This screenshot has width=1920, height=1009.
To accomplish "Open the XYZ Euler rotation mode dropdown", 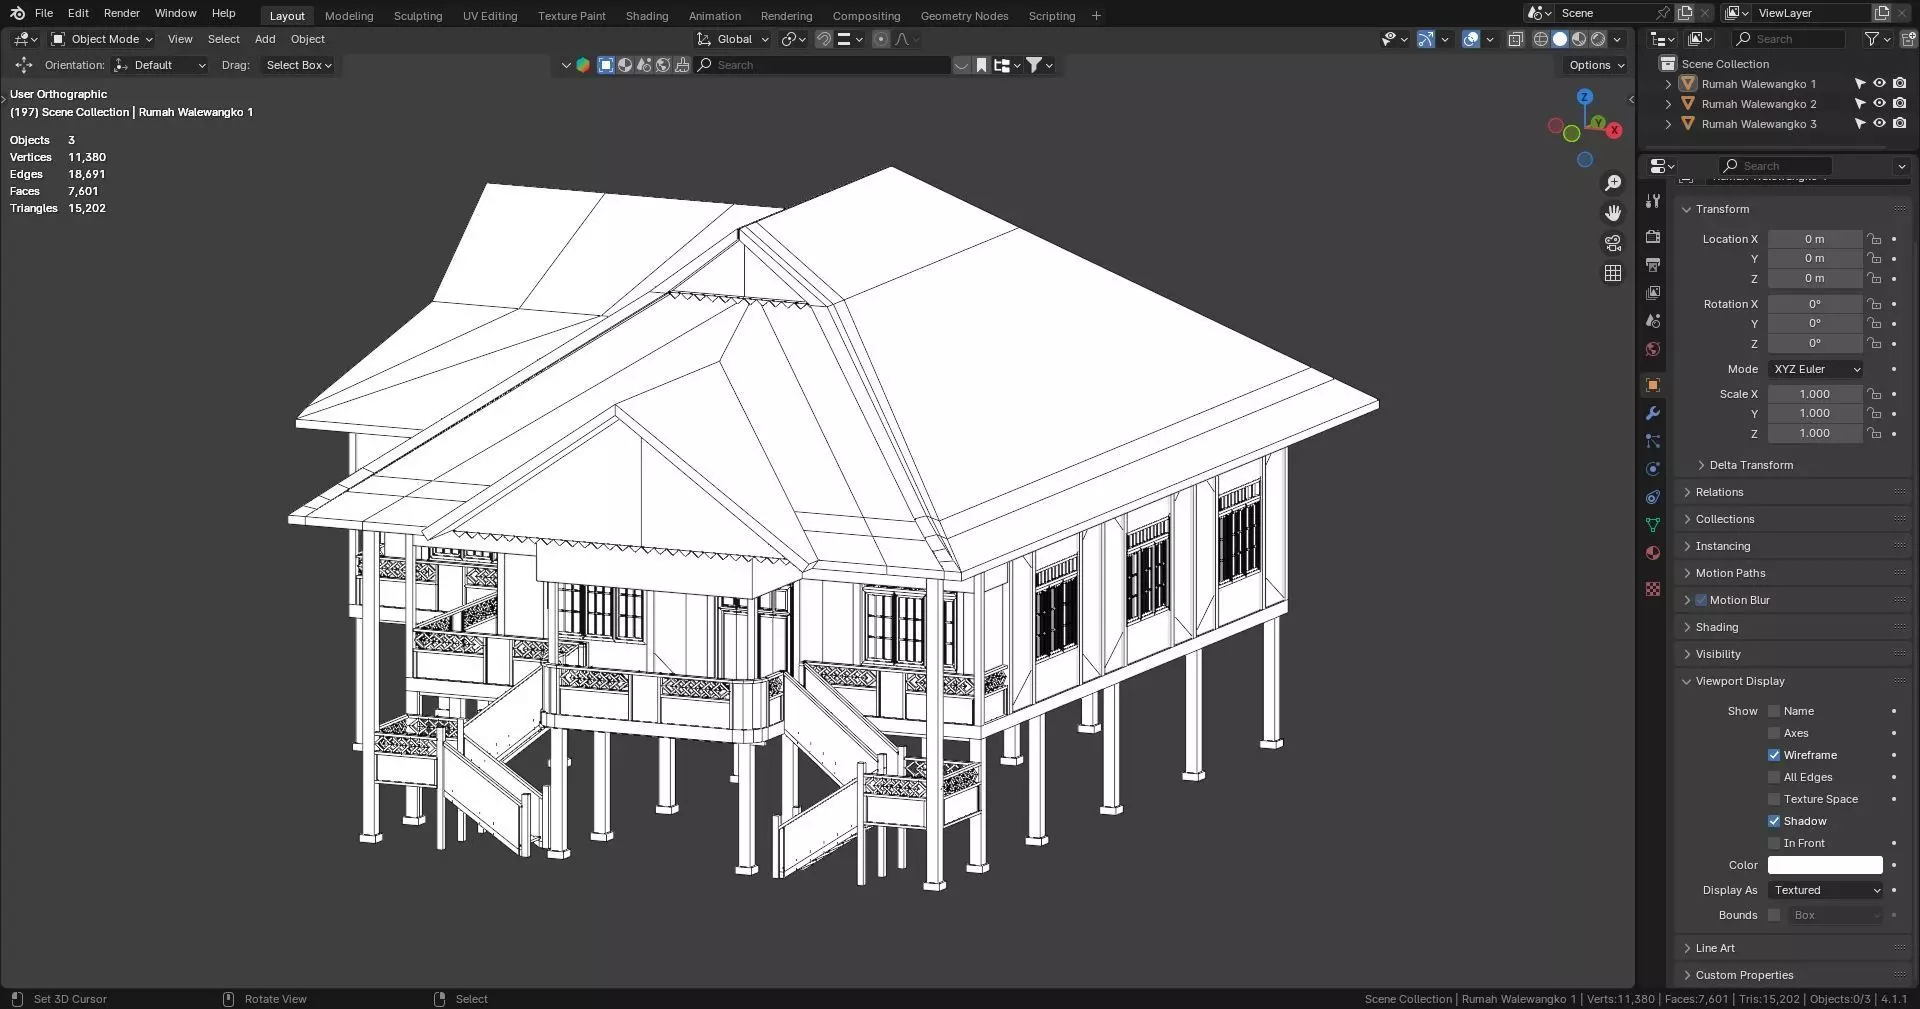I will coord(1815,369).
